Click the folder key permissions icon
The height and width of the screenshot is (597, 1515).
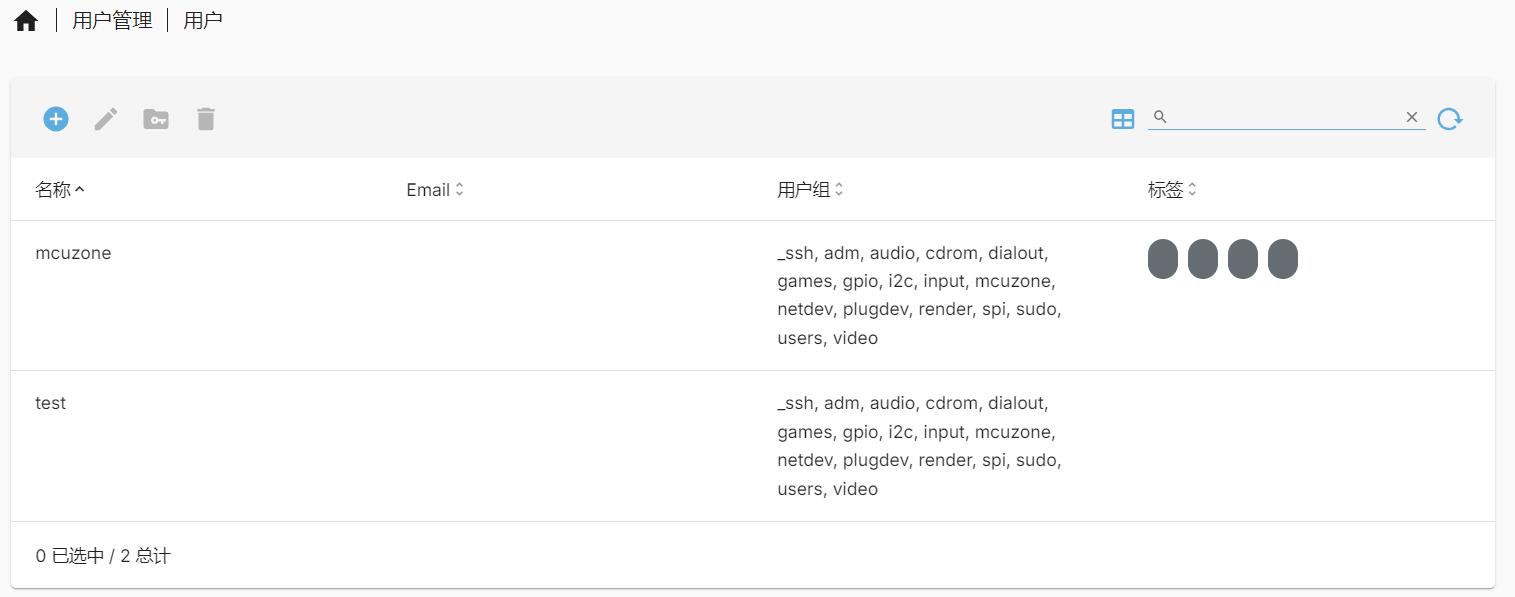tap(156, 119)
